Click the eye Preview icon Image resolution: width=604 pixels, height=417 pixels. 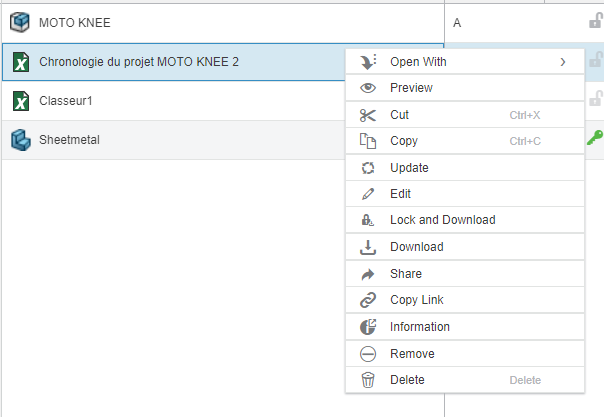pos(368,88)
